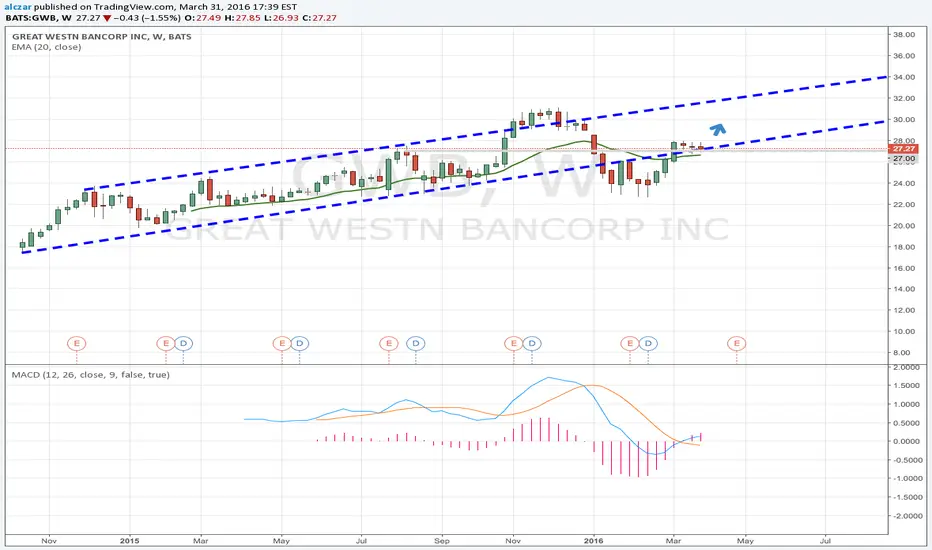Screen dimensions: 932x550
Task: Click the 38.00 price axis label
Action: click(x=903, y=34)
